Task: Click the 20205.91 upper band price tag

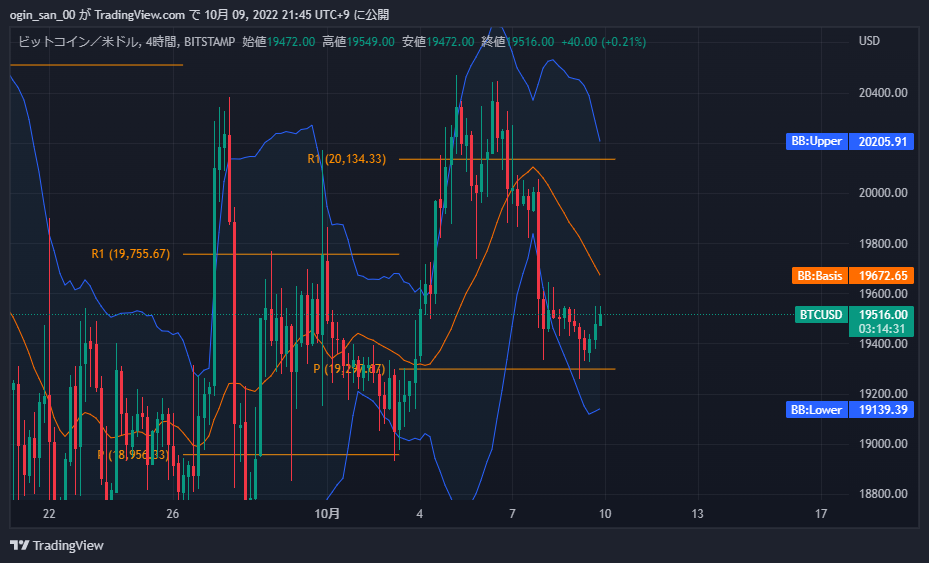Action: point(881,142)
